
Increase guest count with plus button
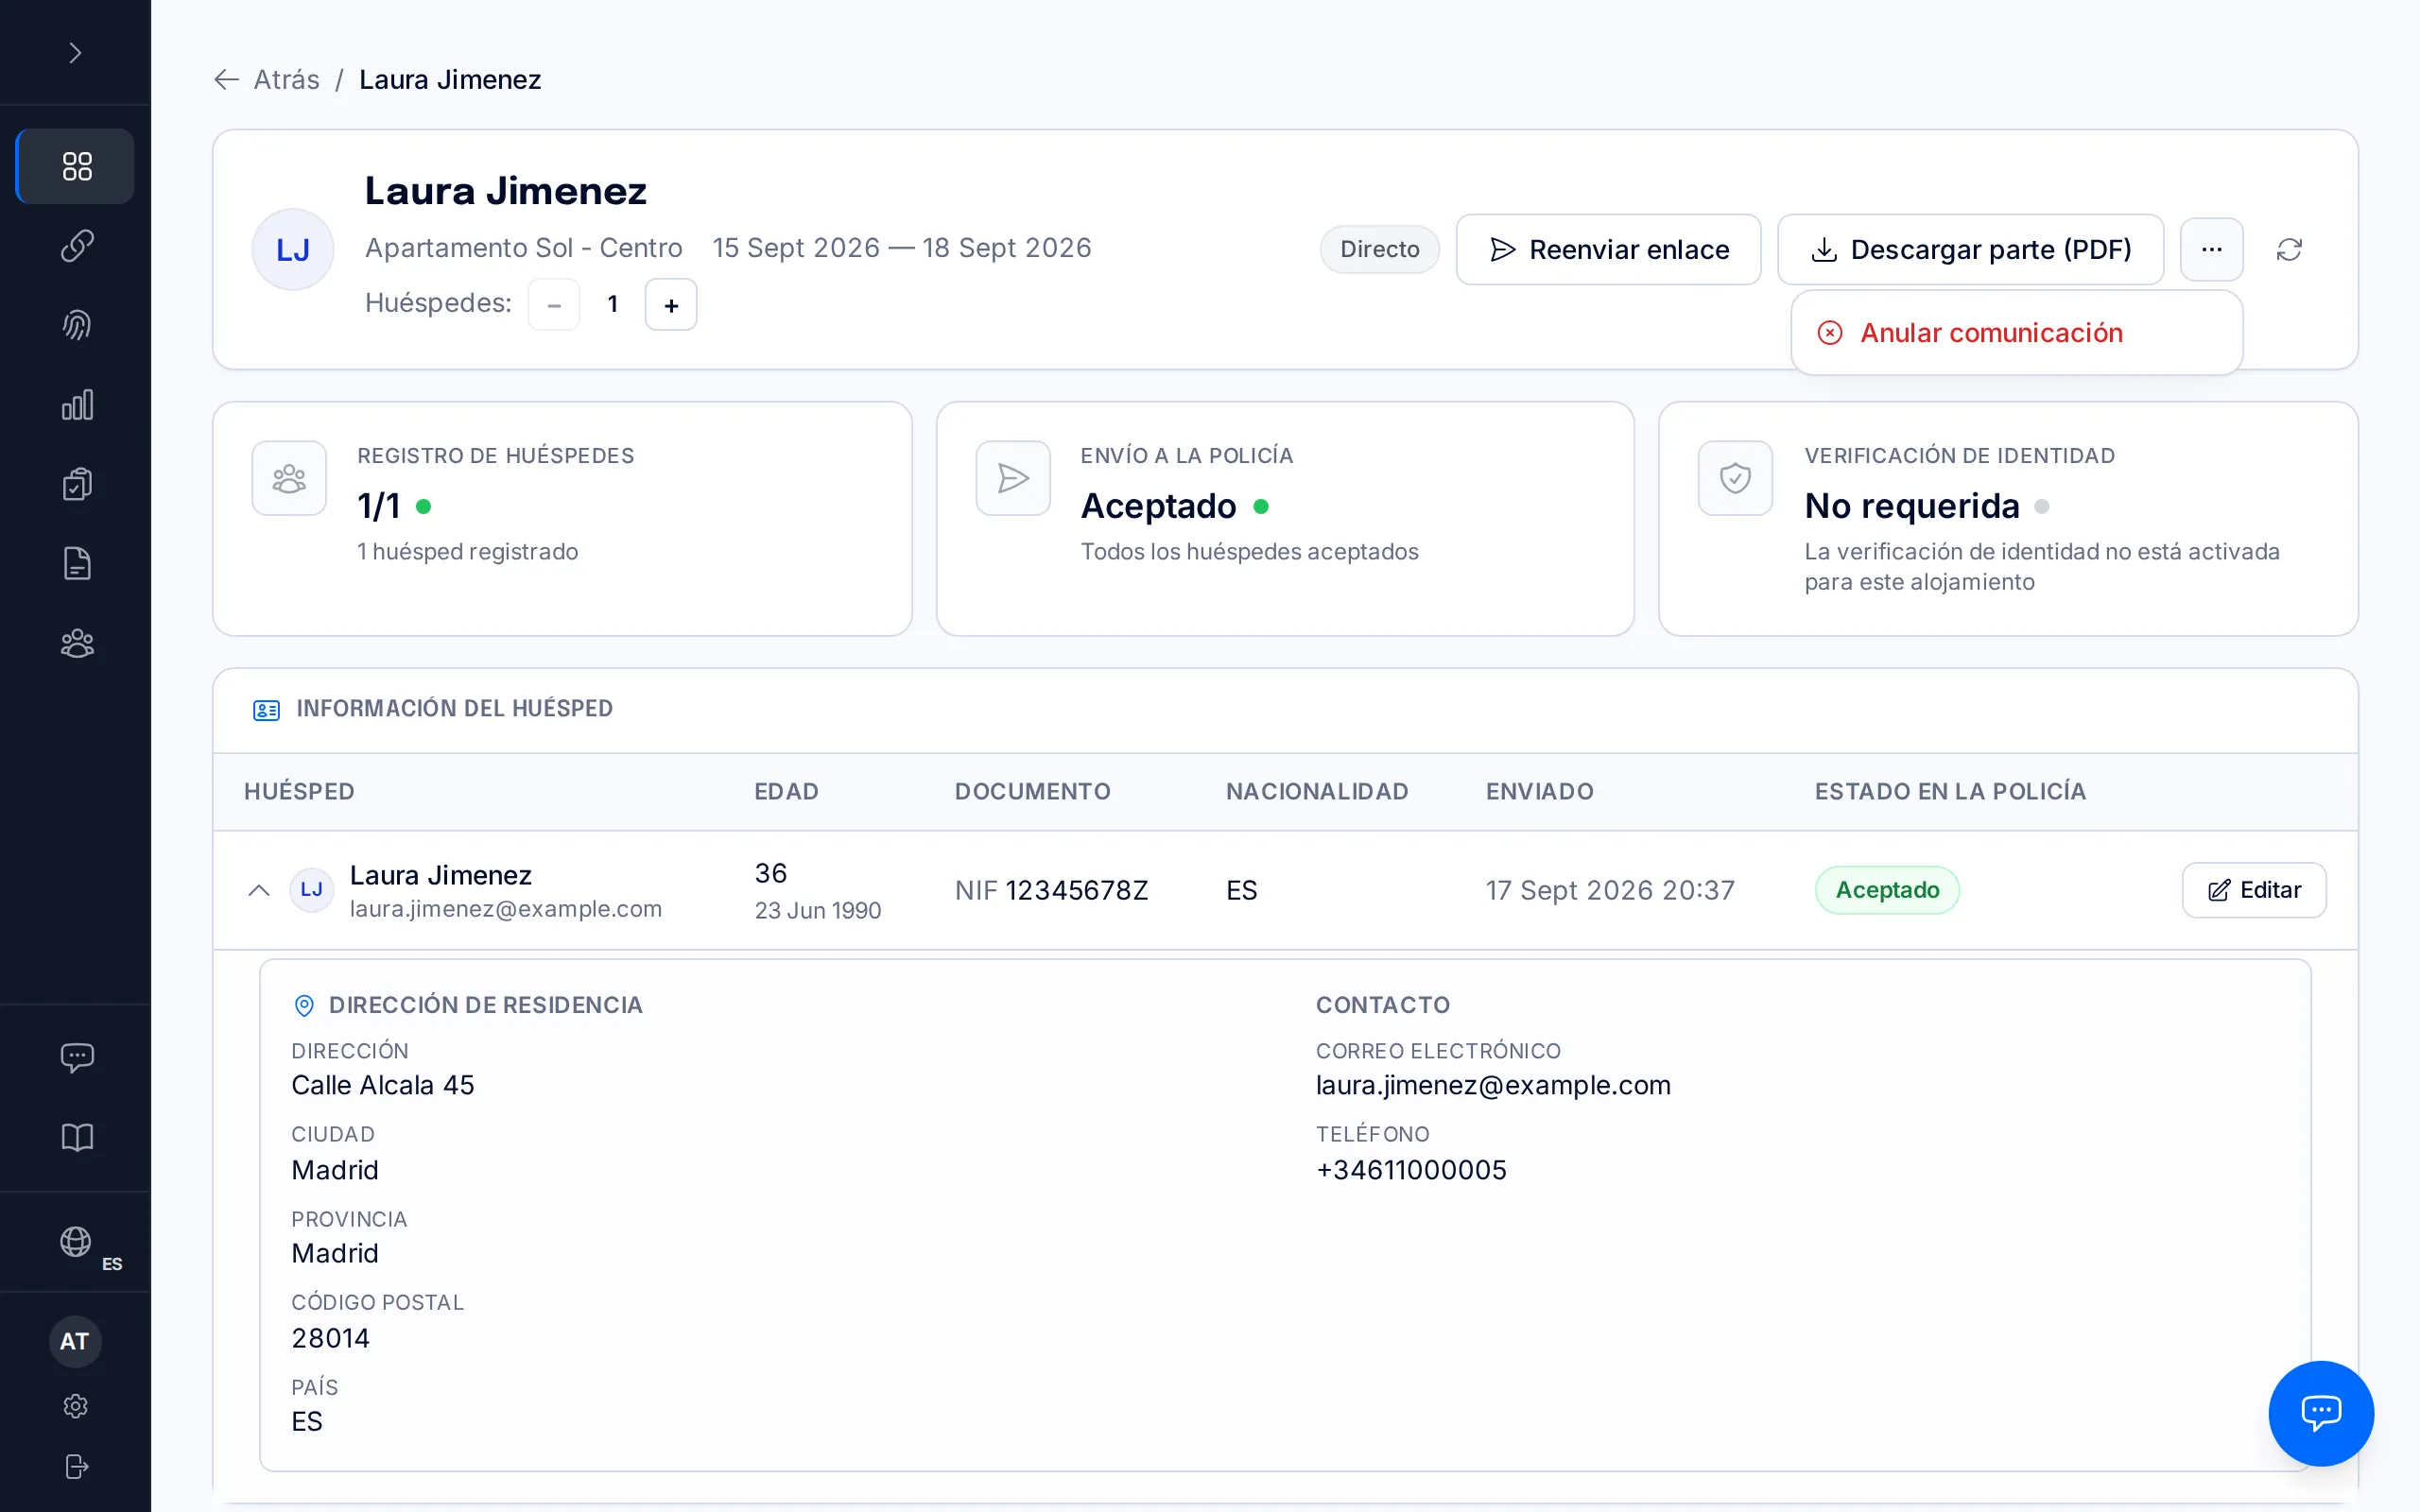pyautogui.click(x=671, y=304)
